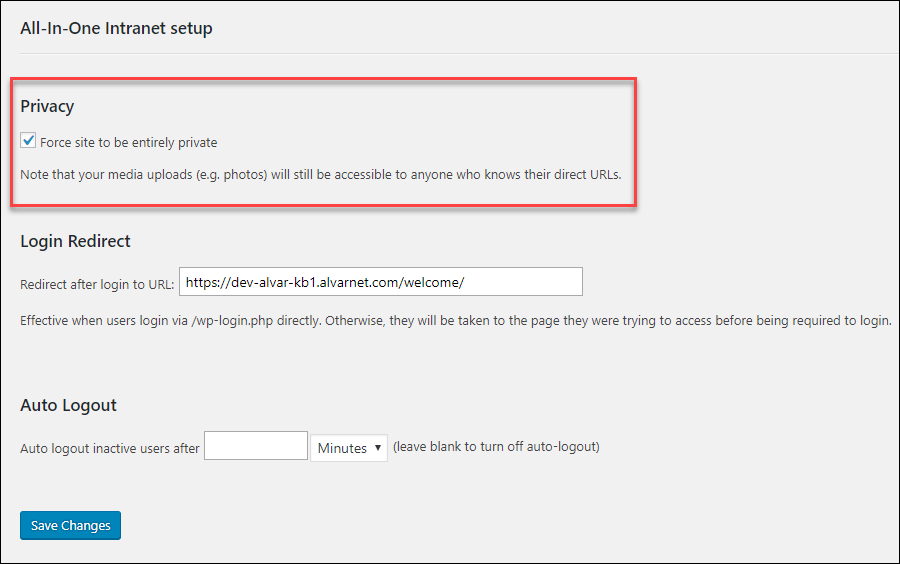Click the wp-login.php explanation text
The image size is (900, 564).
point(456,321)
